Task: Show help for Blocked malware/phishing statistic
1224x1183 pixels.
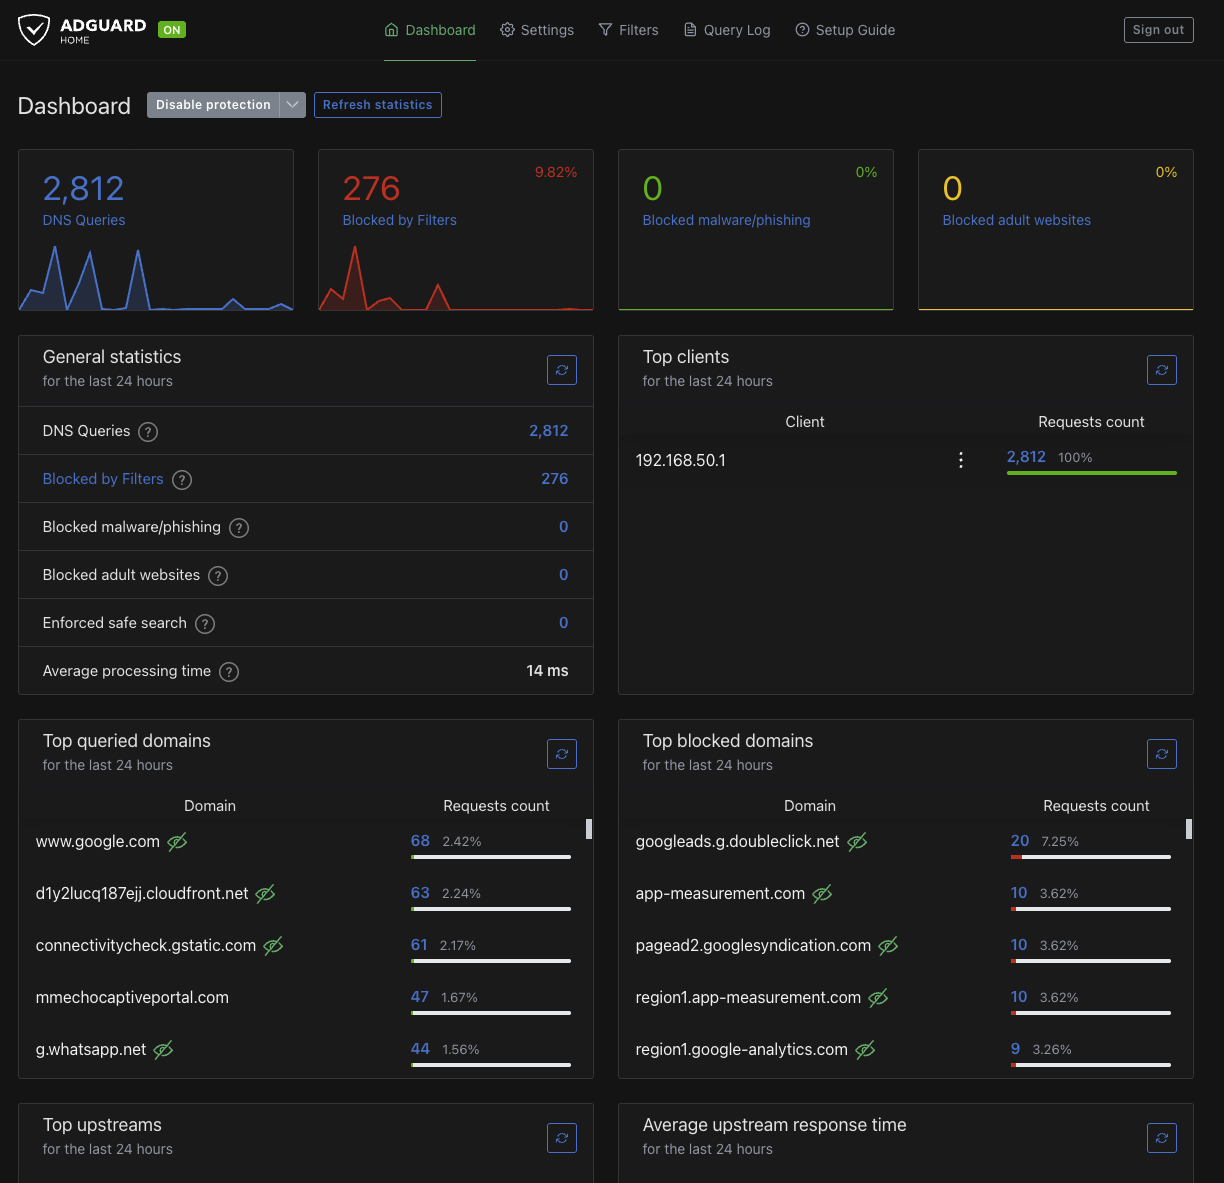Action: (x=239, y=528)
